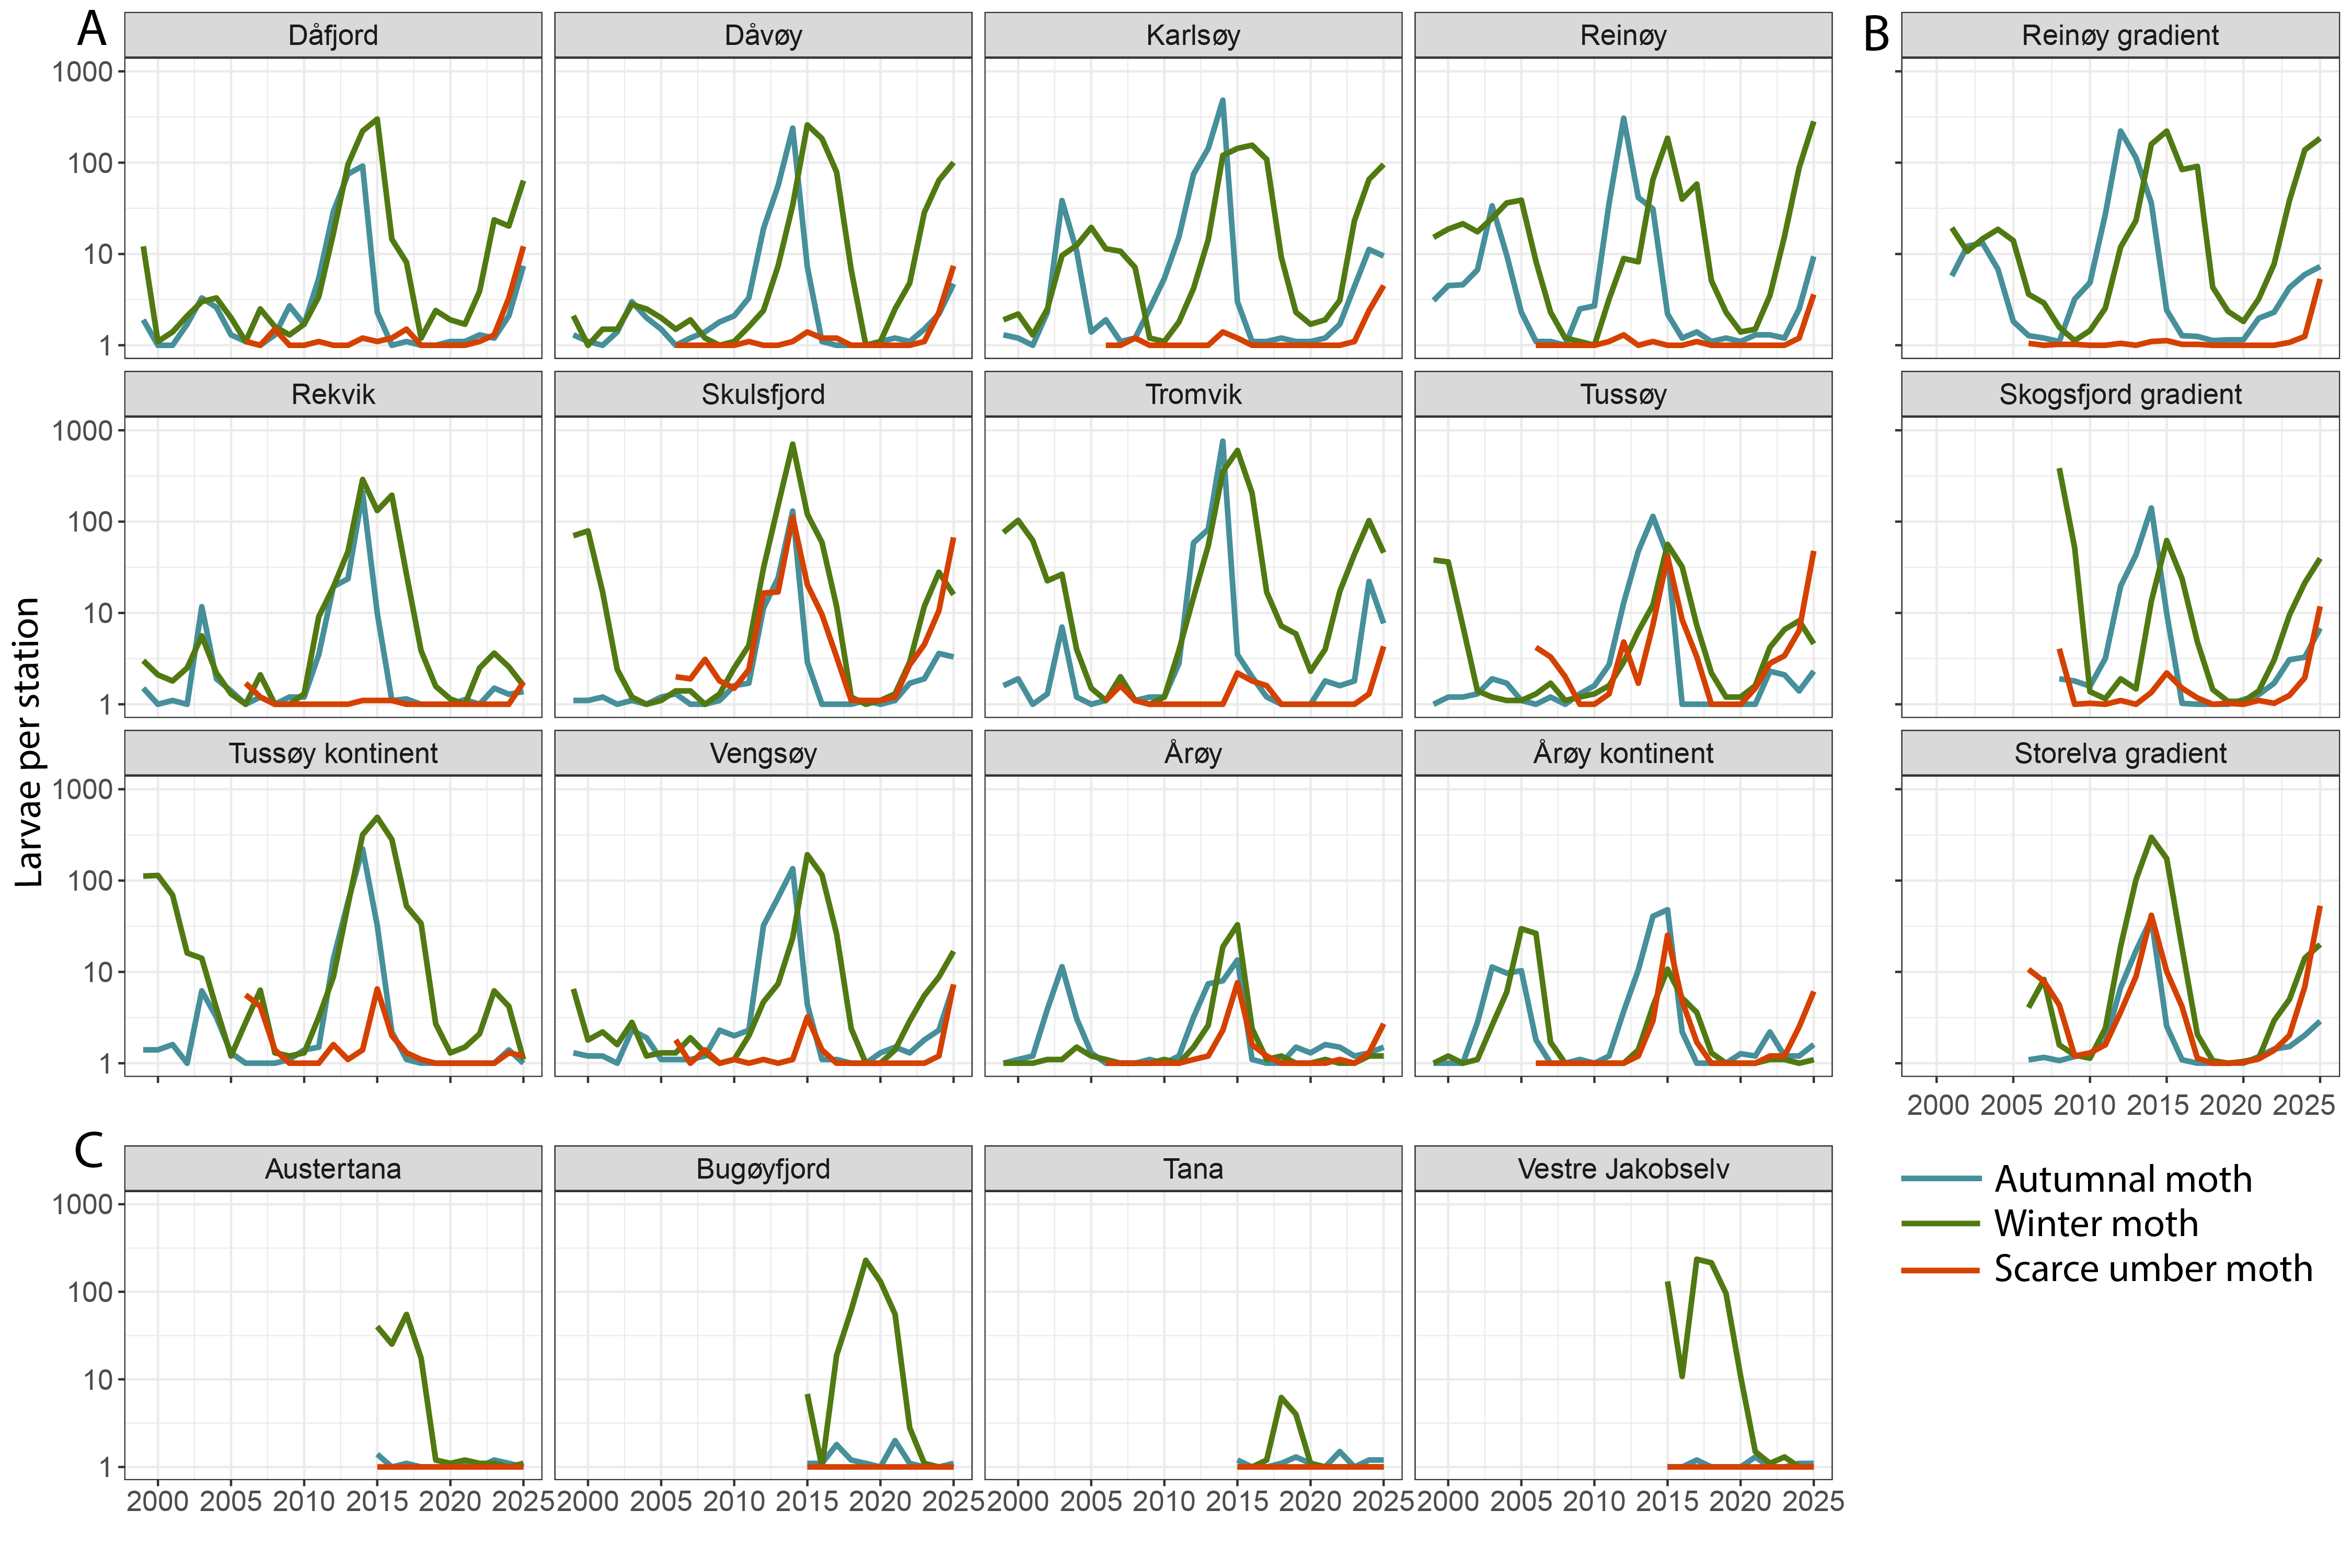Click the Scarce umber moth legend label

[x=2153, y=1269]
